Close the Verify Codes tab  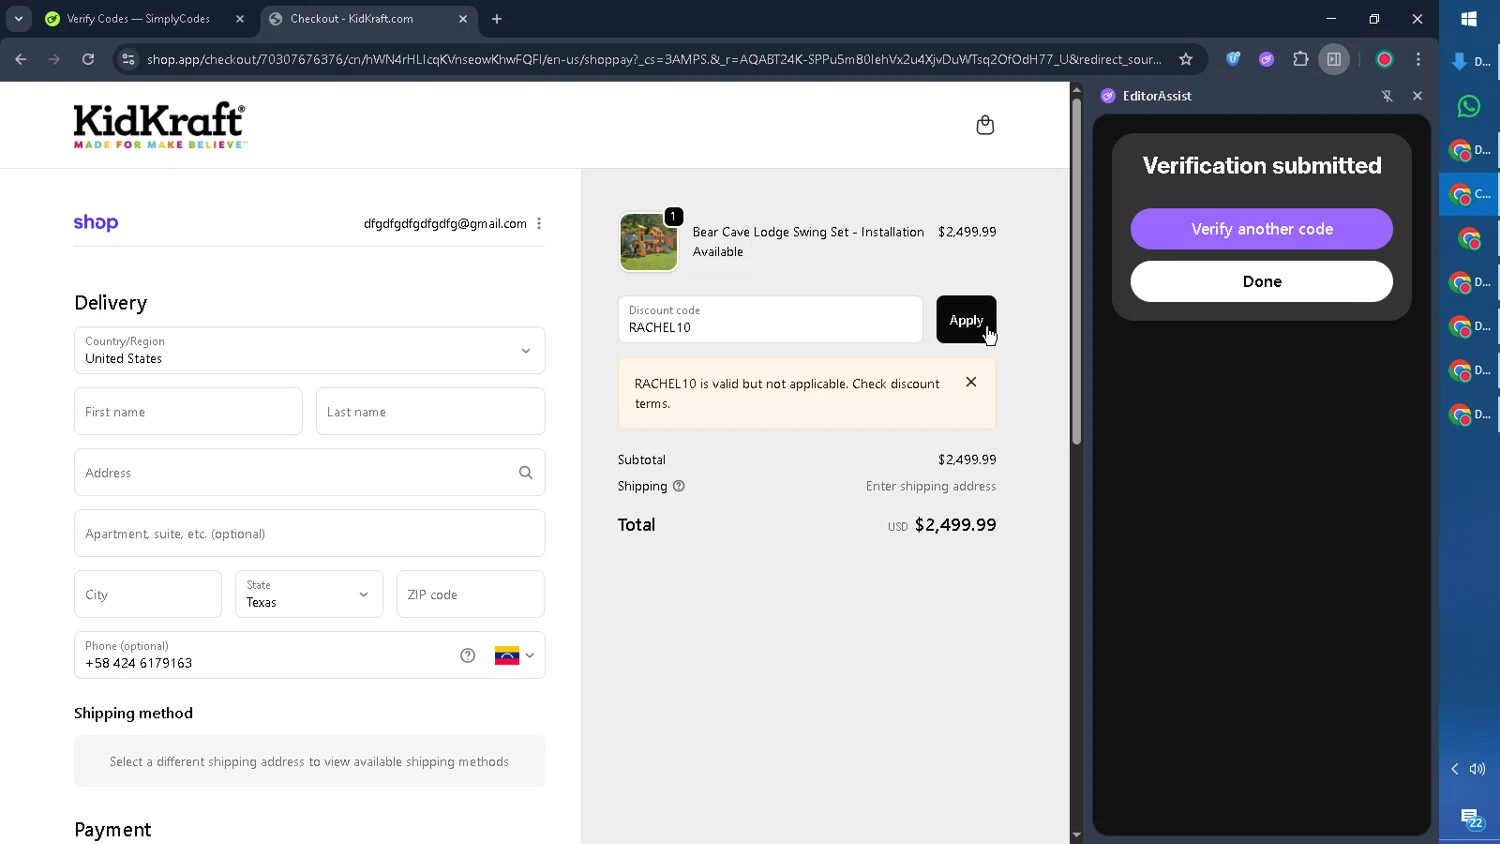(240, 19)
